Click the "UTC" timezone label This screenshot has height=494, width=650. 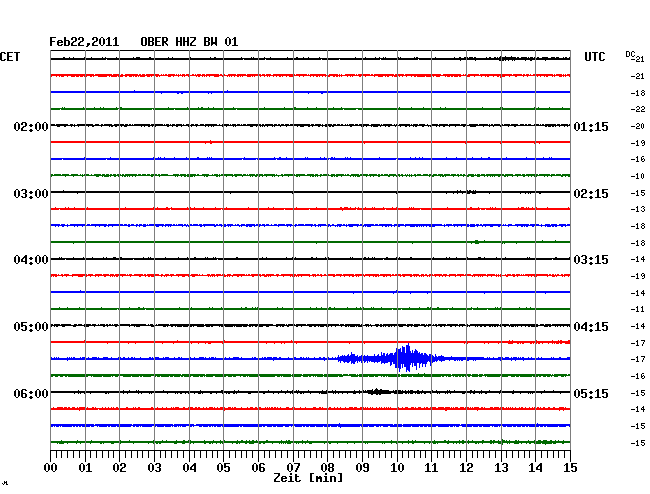(x=594, y=57)
